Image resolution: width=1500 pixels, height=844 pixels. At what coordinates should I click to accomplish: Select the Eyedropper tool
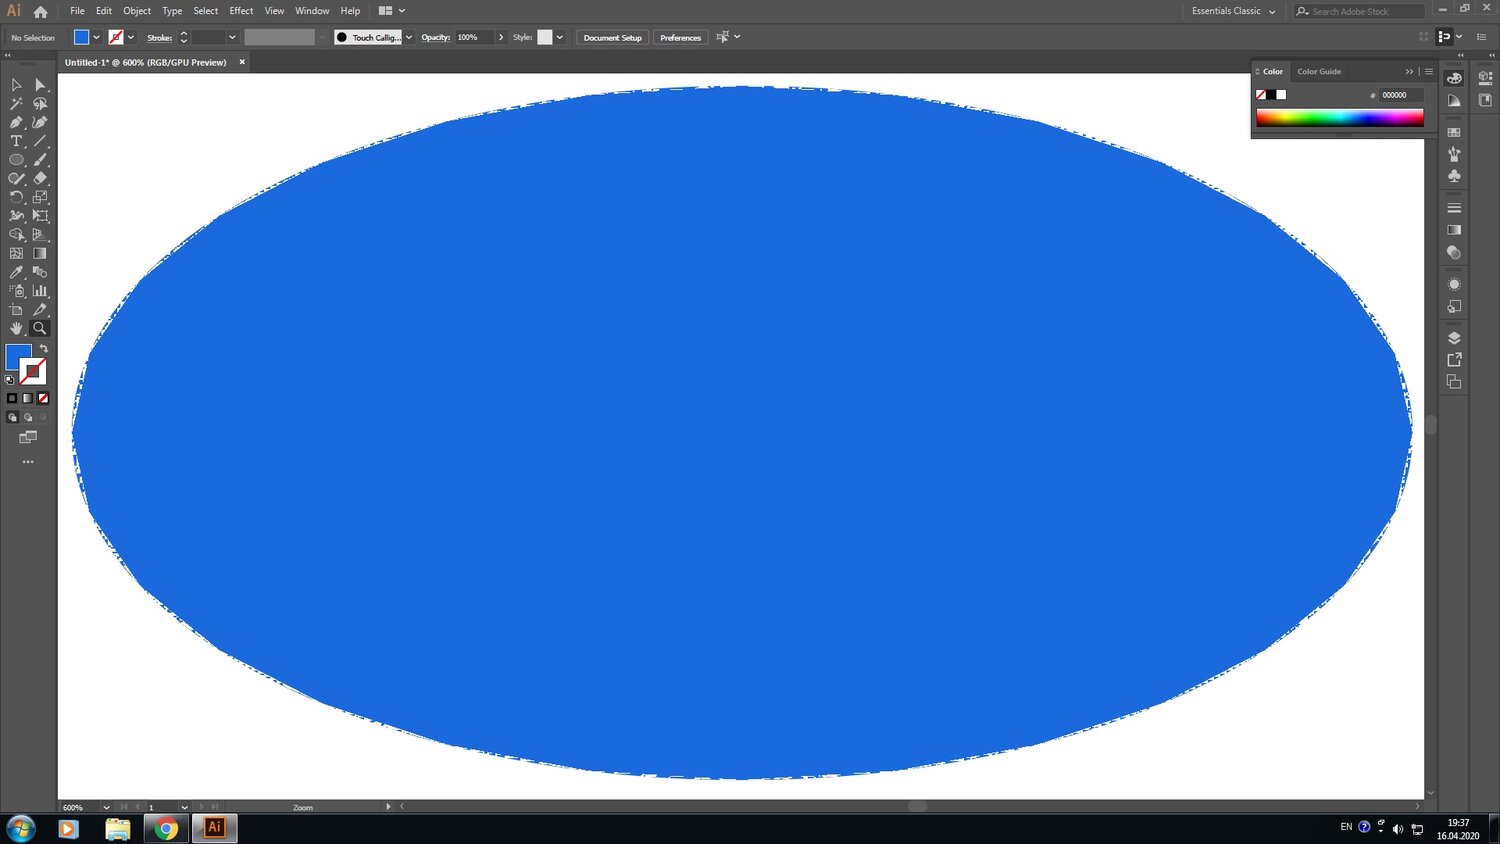16,272
